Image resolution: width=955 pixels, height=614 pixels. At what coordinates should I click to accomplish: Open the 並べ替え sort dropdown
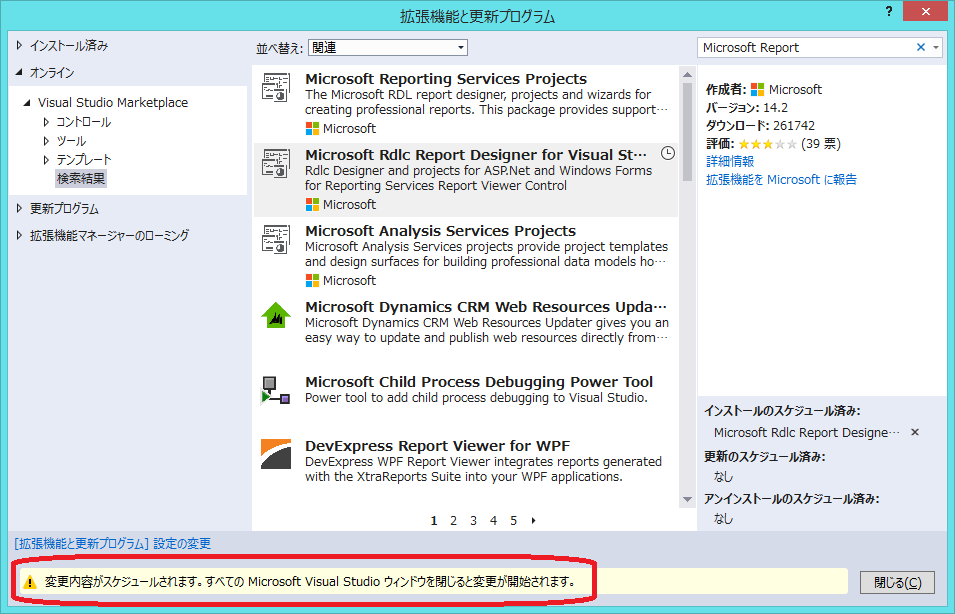(x=388, y=48)
